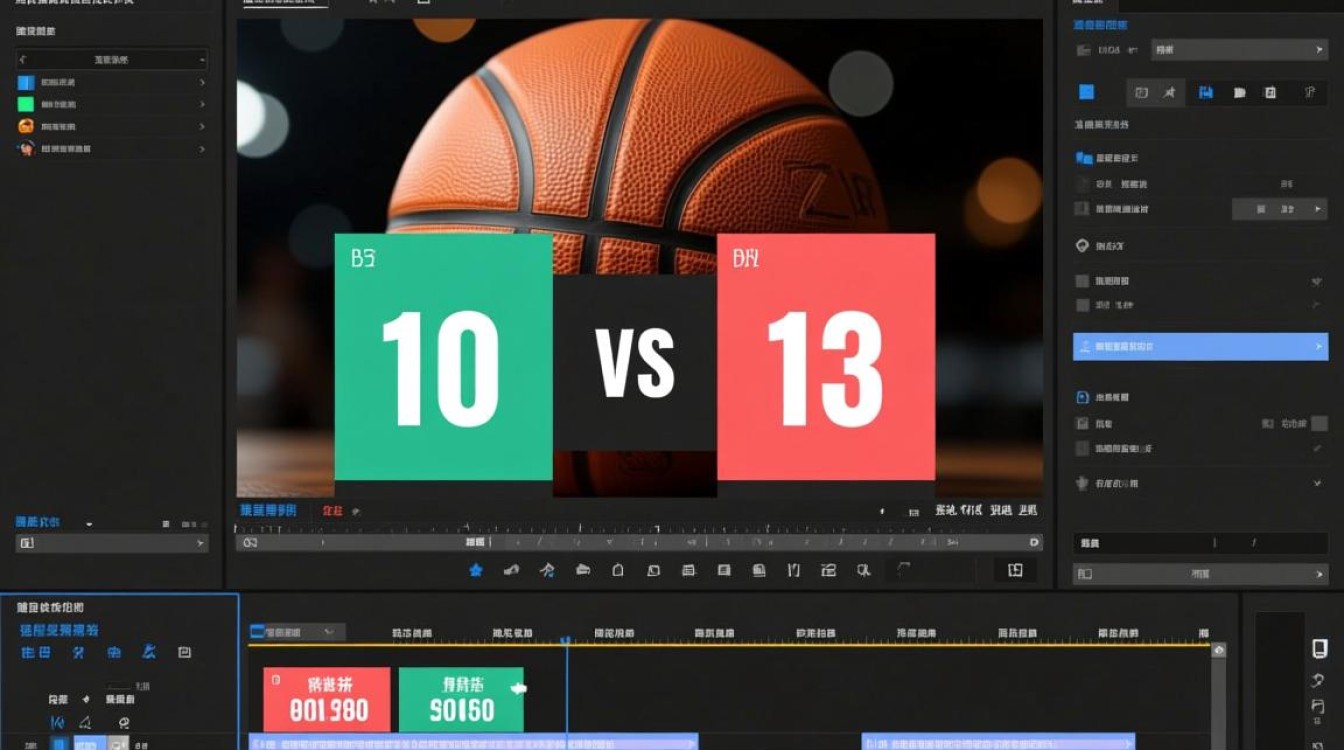Click the tablet icon beside the timeline
Image resolution: width=1344 pixels, height=750 pixels.
[1319, 647]
